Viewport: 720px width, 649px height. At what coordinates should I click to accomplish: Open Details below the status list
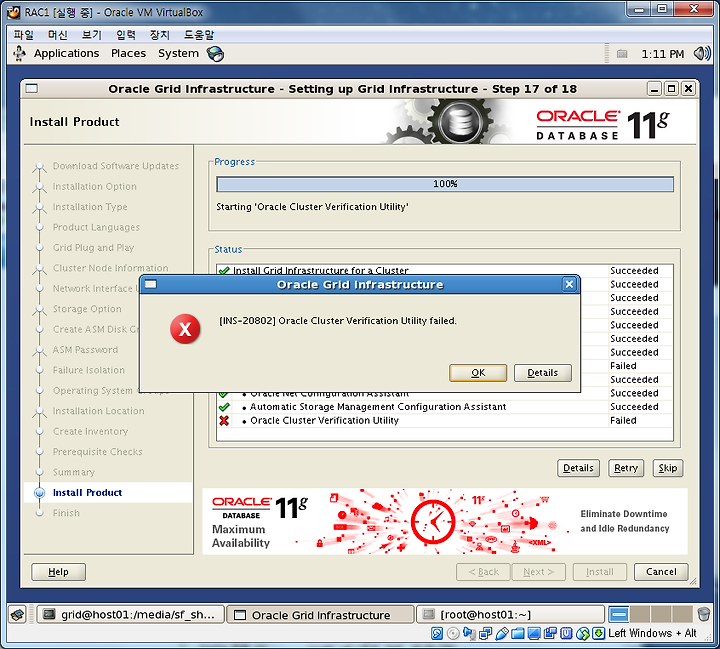click(578, 468)
